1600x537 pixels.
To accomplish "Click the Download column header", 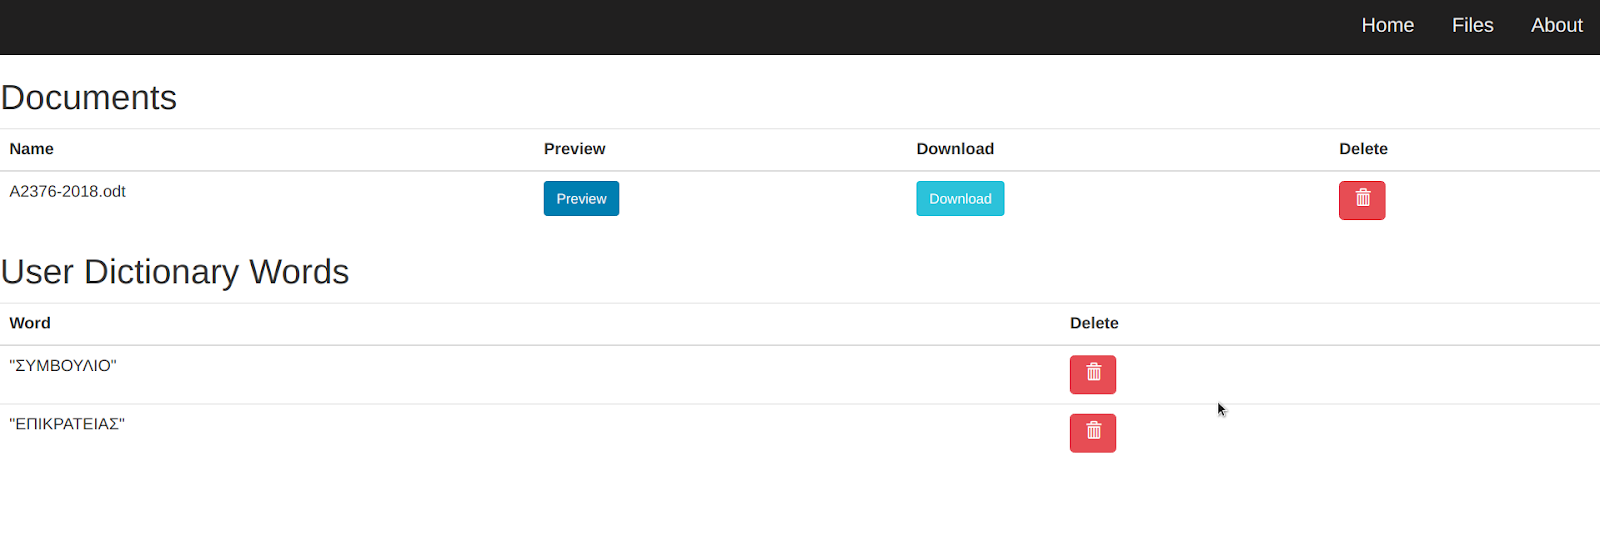I will click(955, 149).
